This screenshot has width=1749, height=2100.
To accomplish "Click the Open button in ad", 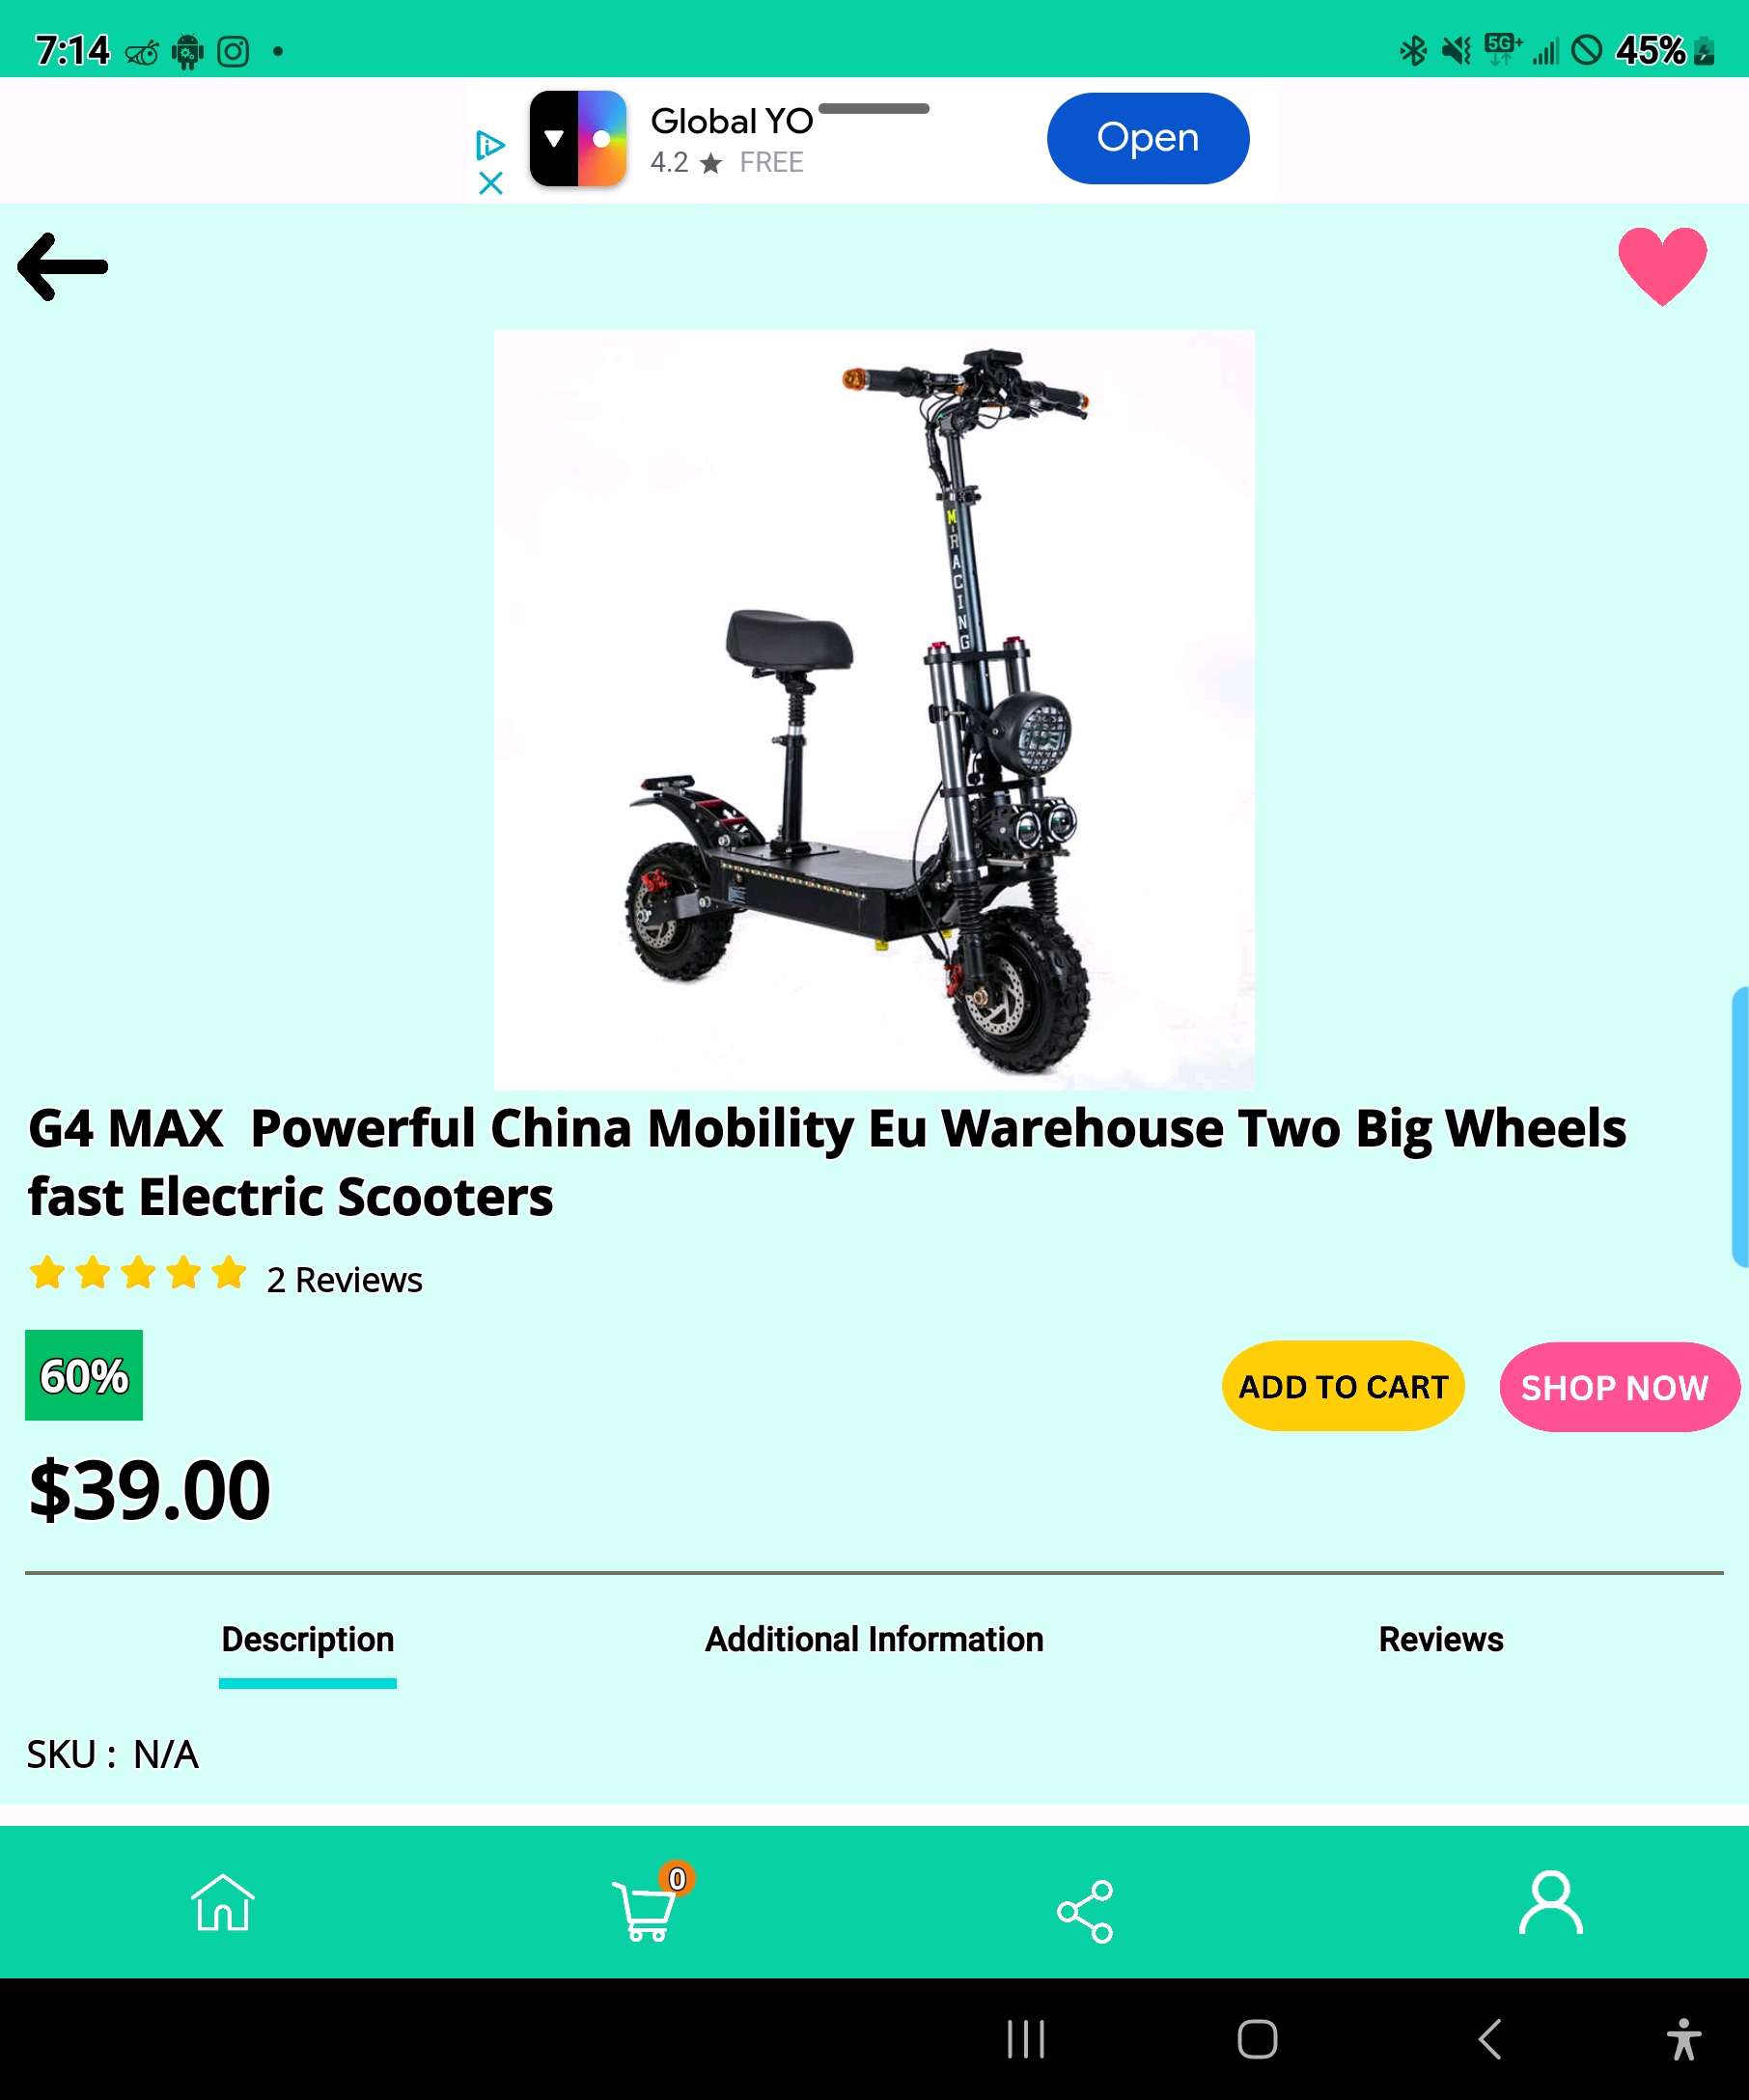I will click(x=1148, y=138).
